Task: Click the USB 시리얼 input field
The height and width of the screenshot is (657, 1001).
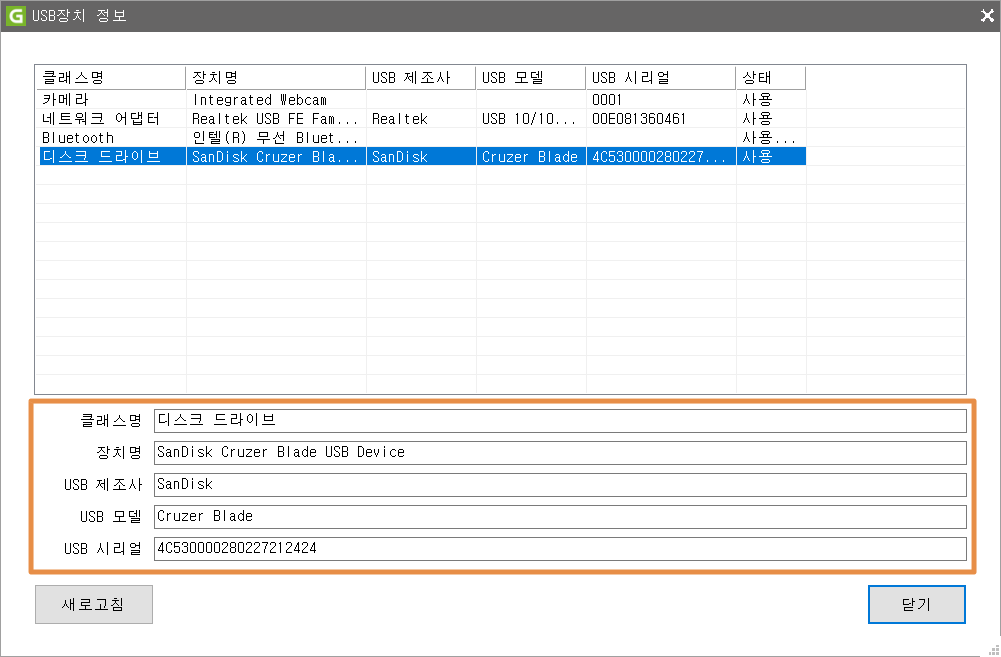Action: (x=560, y=548)
